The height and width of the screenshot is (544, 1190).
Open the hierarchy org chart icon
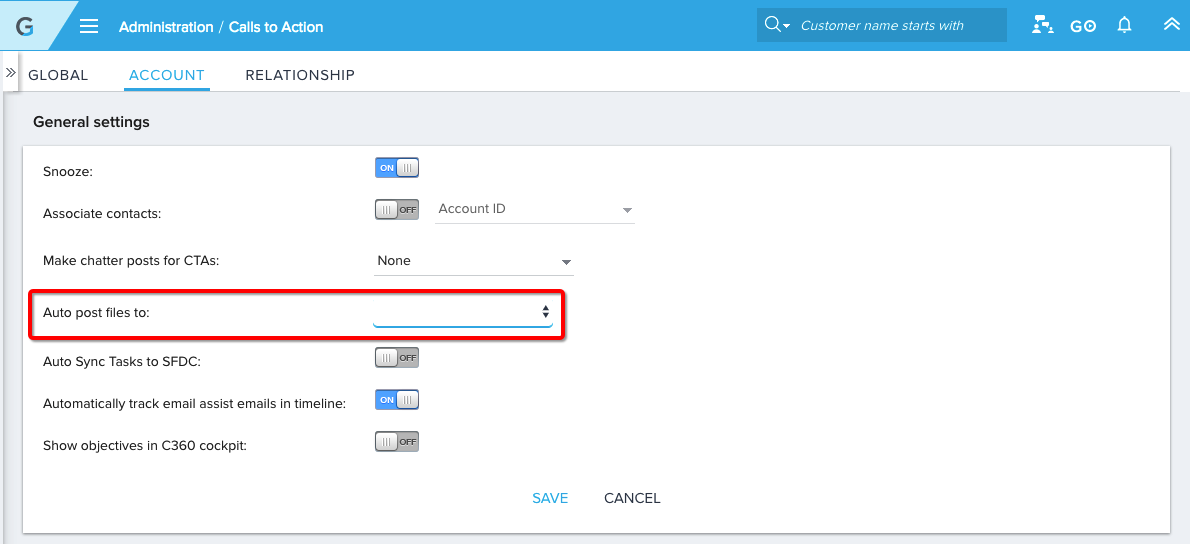[1043, 26]
